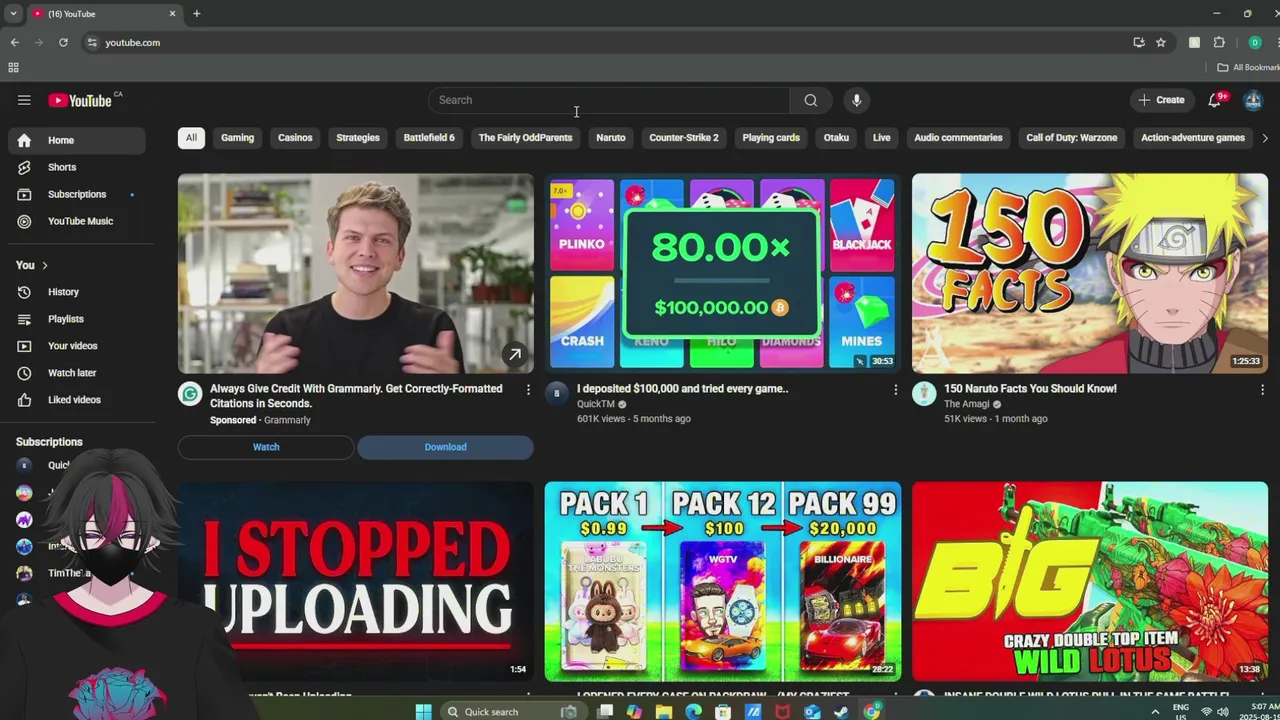Screen dimensions: 1280x720
Task: Select the Naruto category chip
Action: (x=610, y=138)
